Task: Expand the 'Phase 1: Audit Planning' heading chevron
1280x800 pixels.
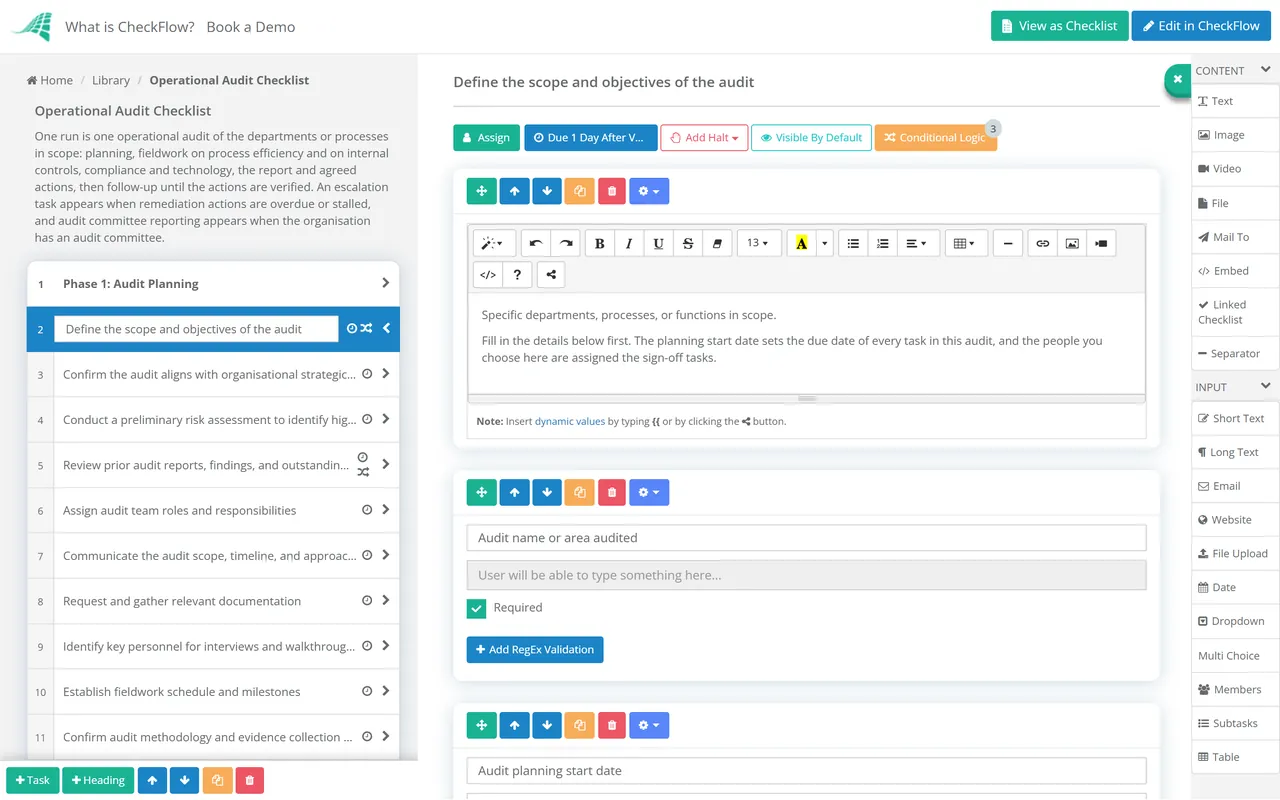Action: (386, 284)
